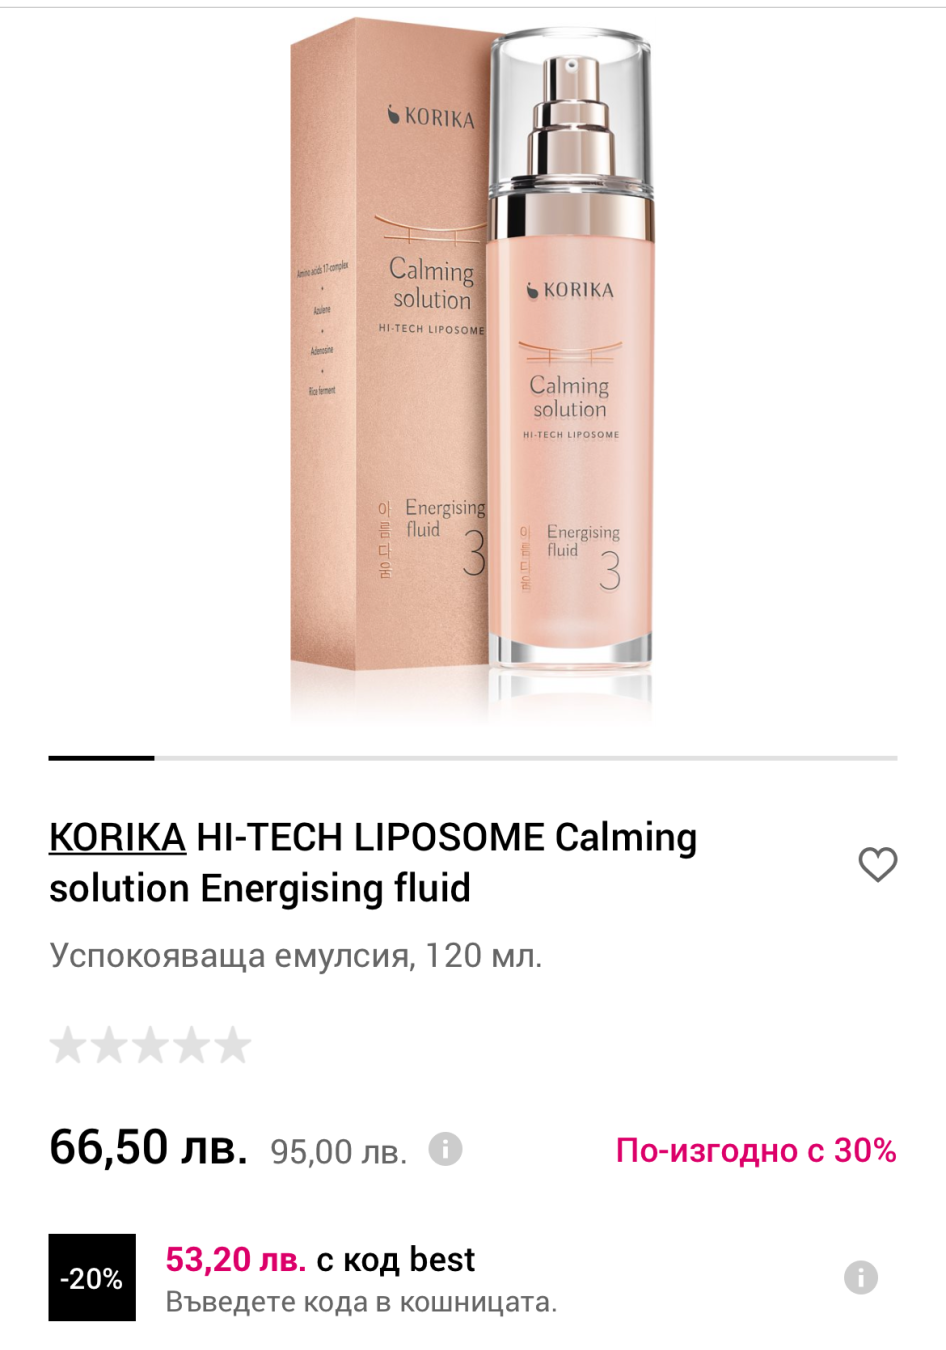
Task: Click the 66,50 лв. current price
Action: coord(148,1147)
